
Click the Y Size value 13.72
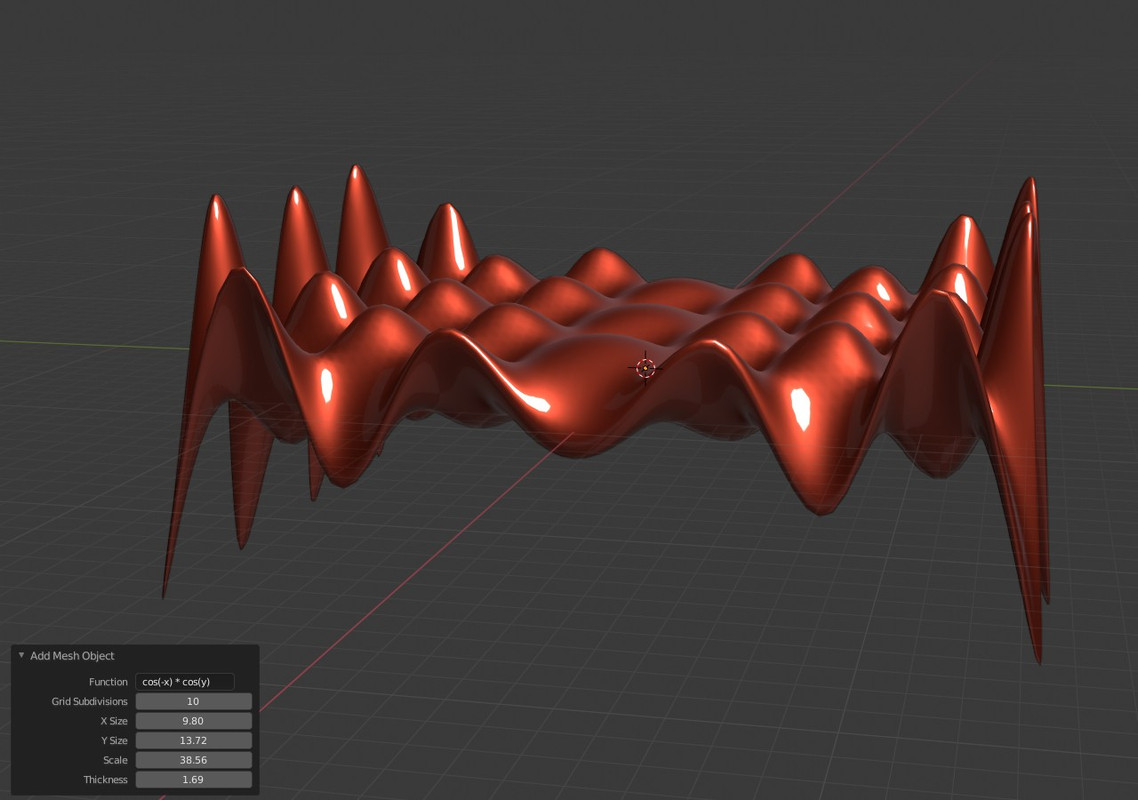pos(193,740)
